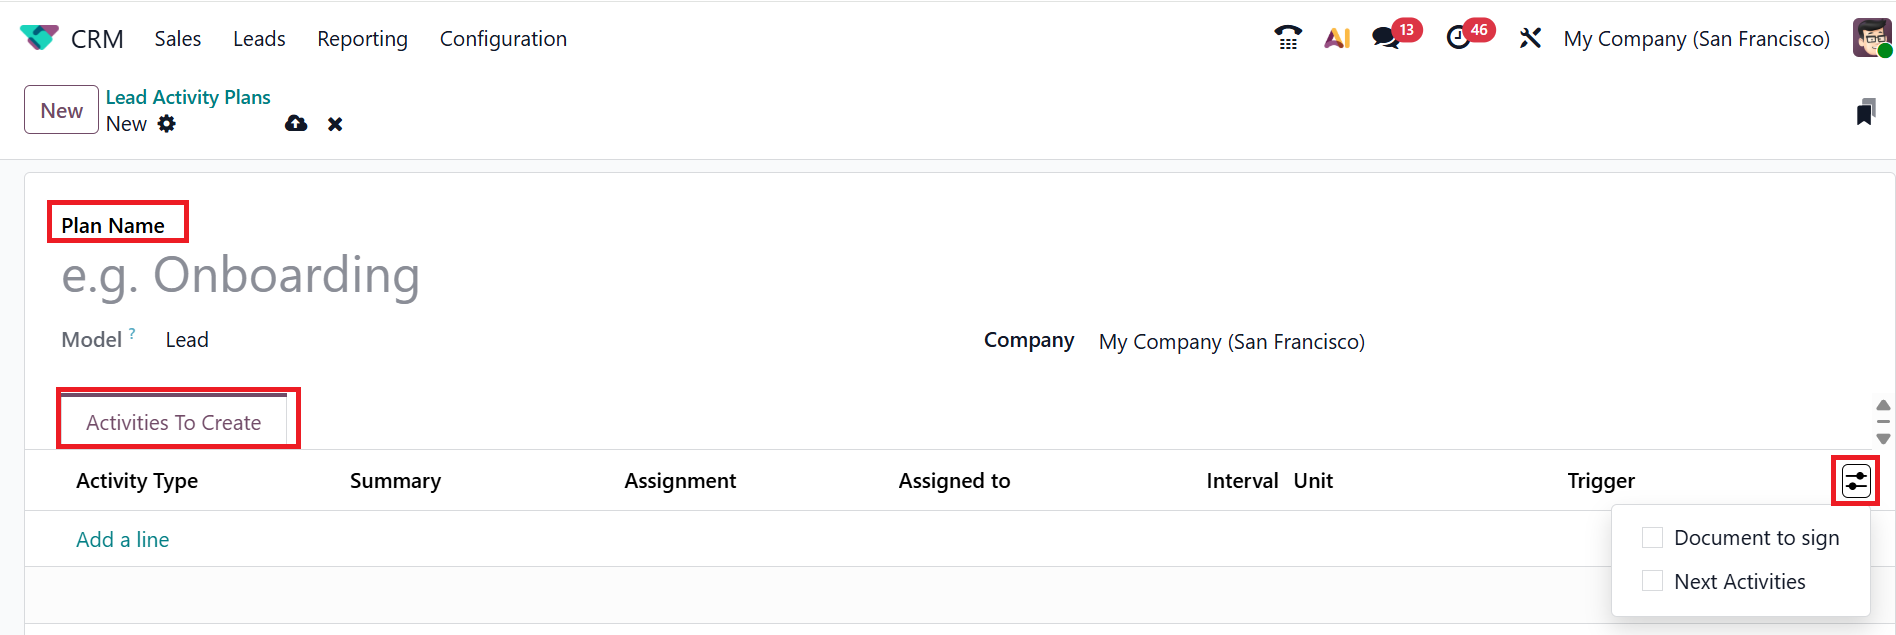The image size is (1896, 635).
Task: Open the activities clock icon
Action: [x=1459, y=38]
